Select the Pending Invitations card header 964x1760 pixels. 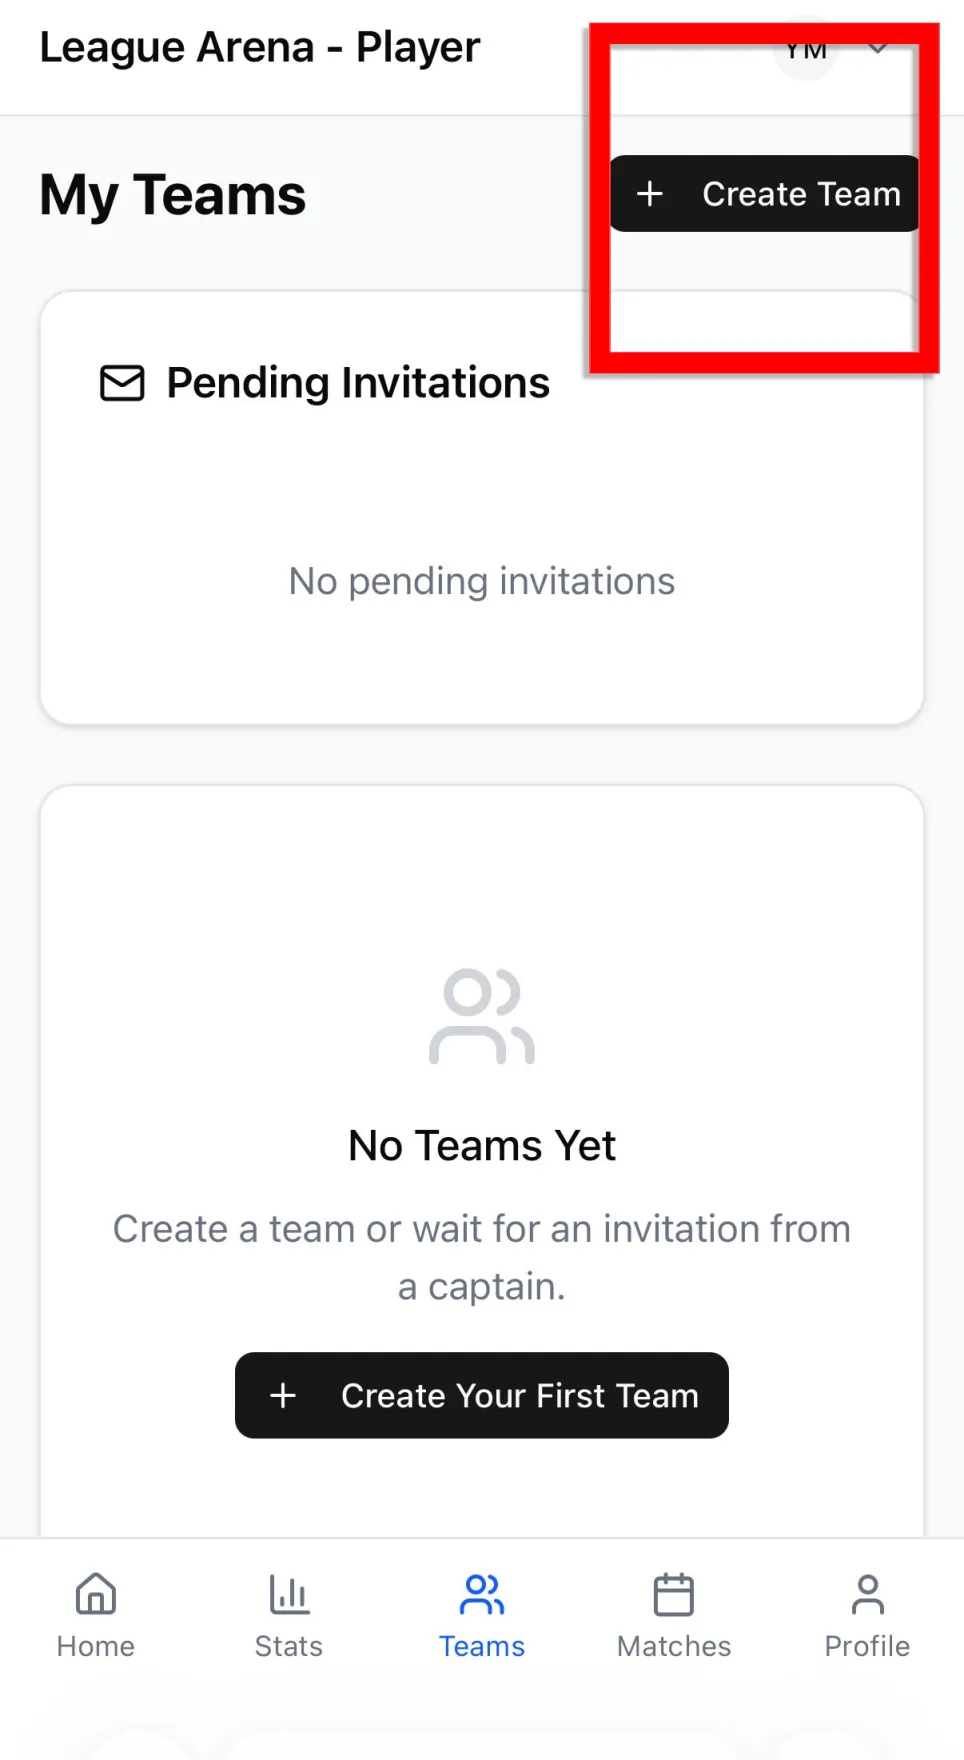pyautogui.click(x=357, y=382)
